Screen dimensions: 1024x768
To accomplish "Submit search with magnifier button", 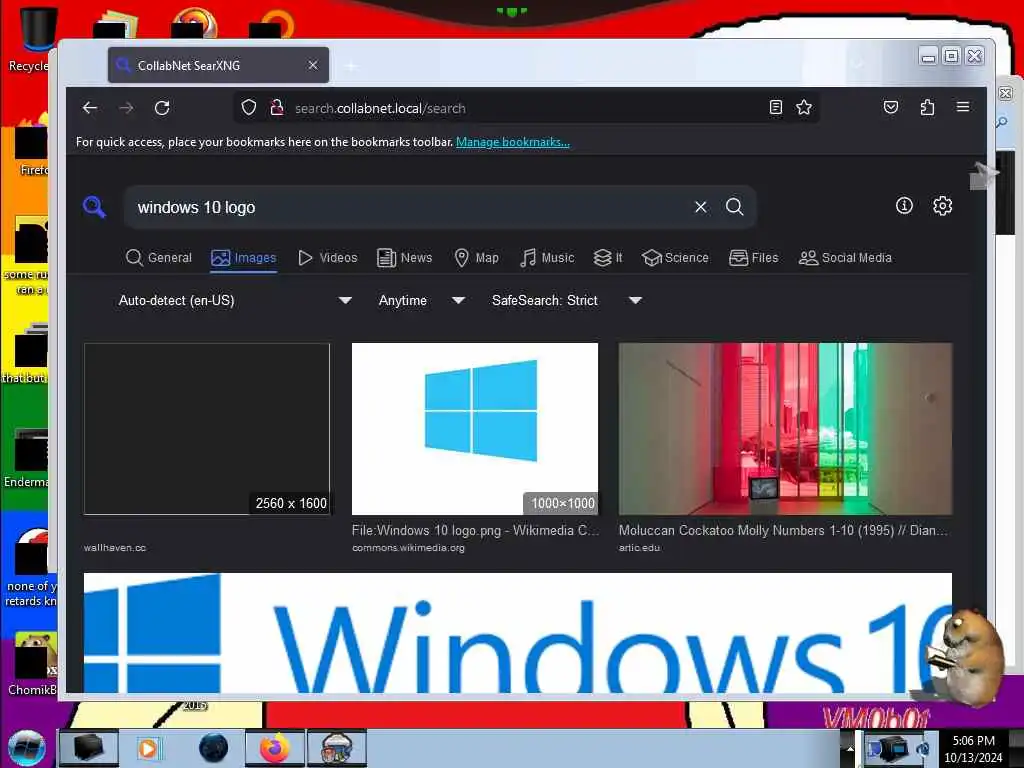I will [x=735, y=207].
